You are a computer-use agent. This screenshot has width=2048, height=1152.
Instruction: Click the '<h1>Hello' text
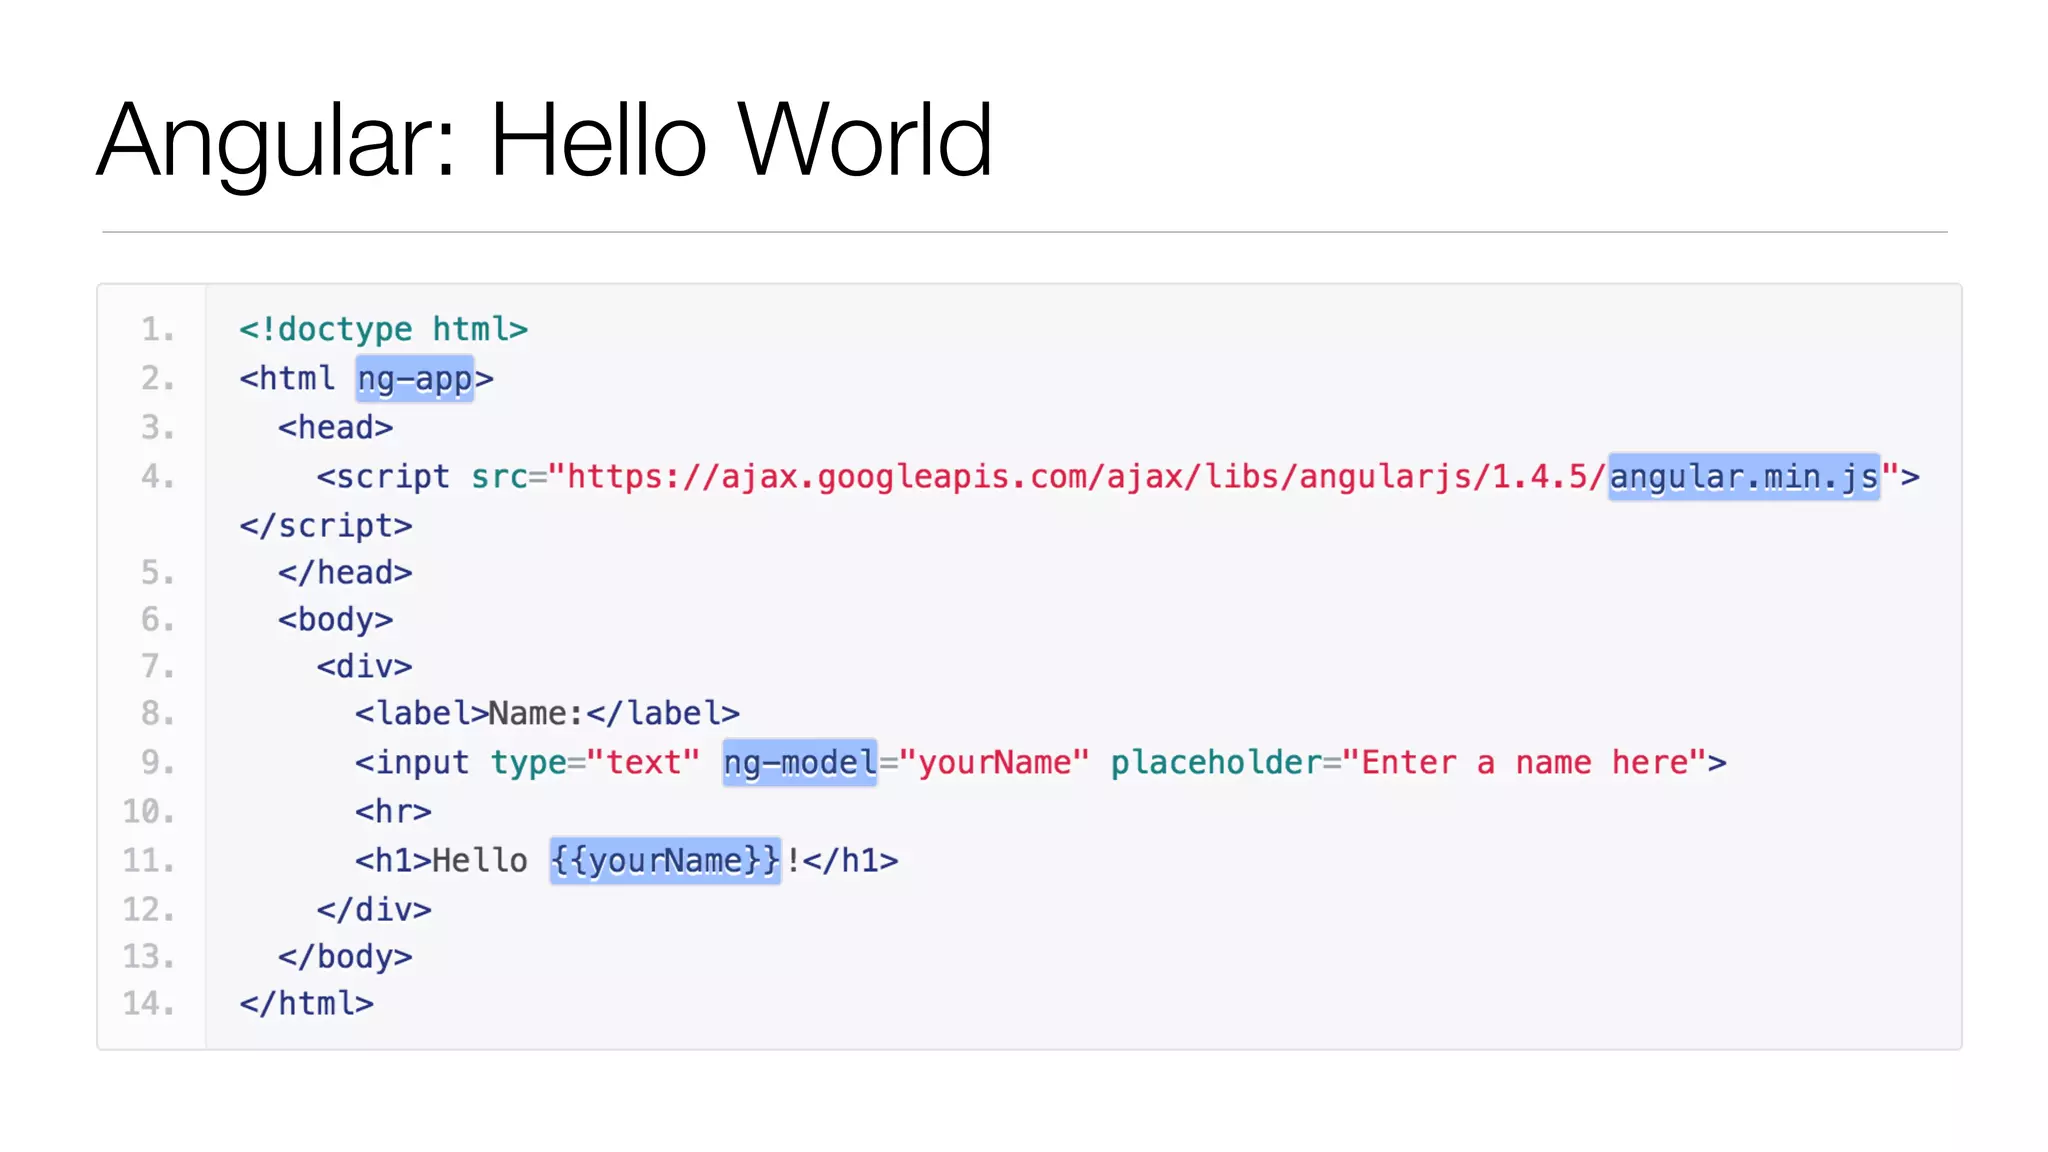(x=441, y=861)
